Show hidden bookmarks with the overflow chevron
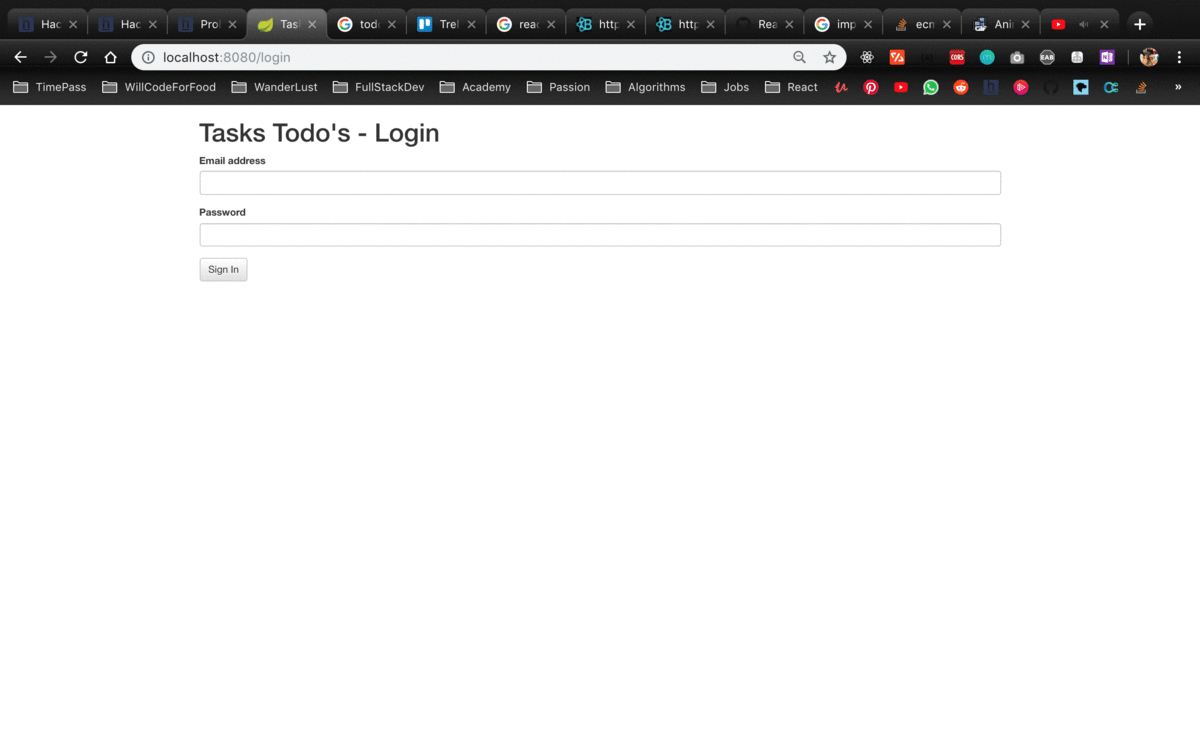This screenshot has height=750, width=1200. tap(1178, 88)
